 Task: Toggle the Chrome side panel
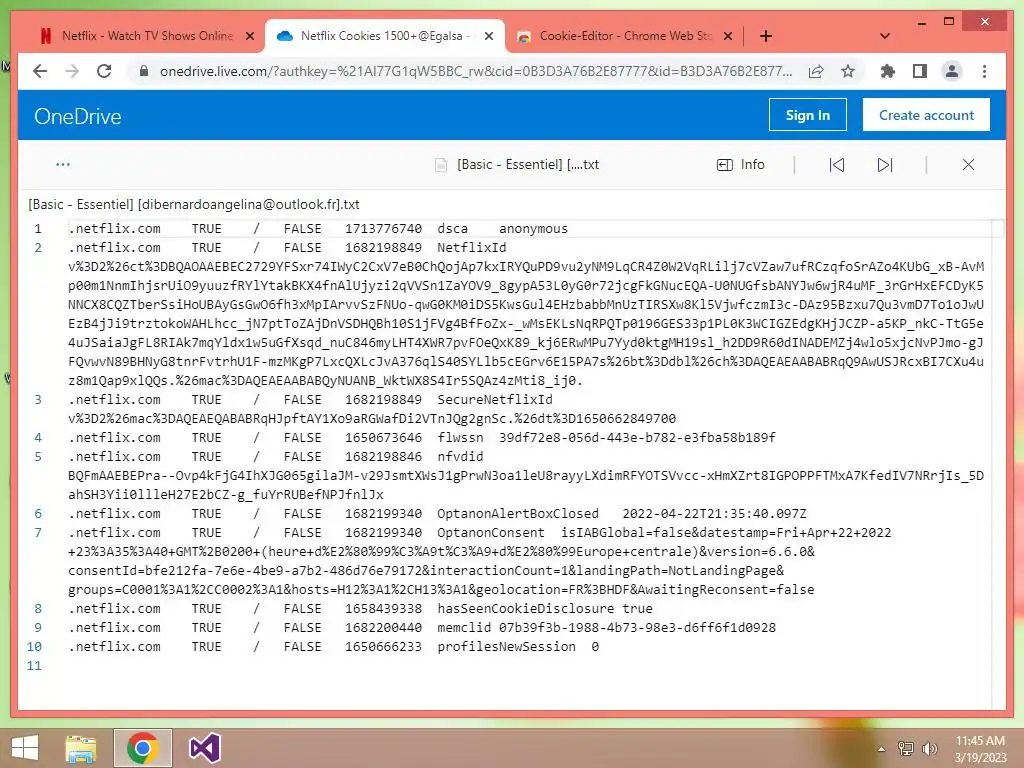pyautogui.click(x=920, y=71)
